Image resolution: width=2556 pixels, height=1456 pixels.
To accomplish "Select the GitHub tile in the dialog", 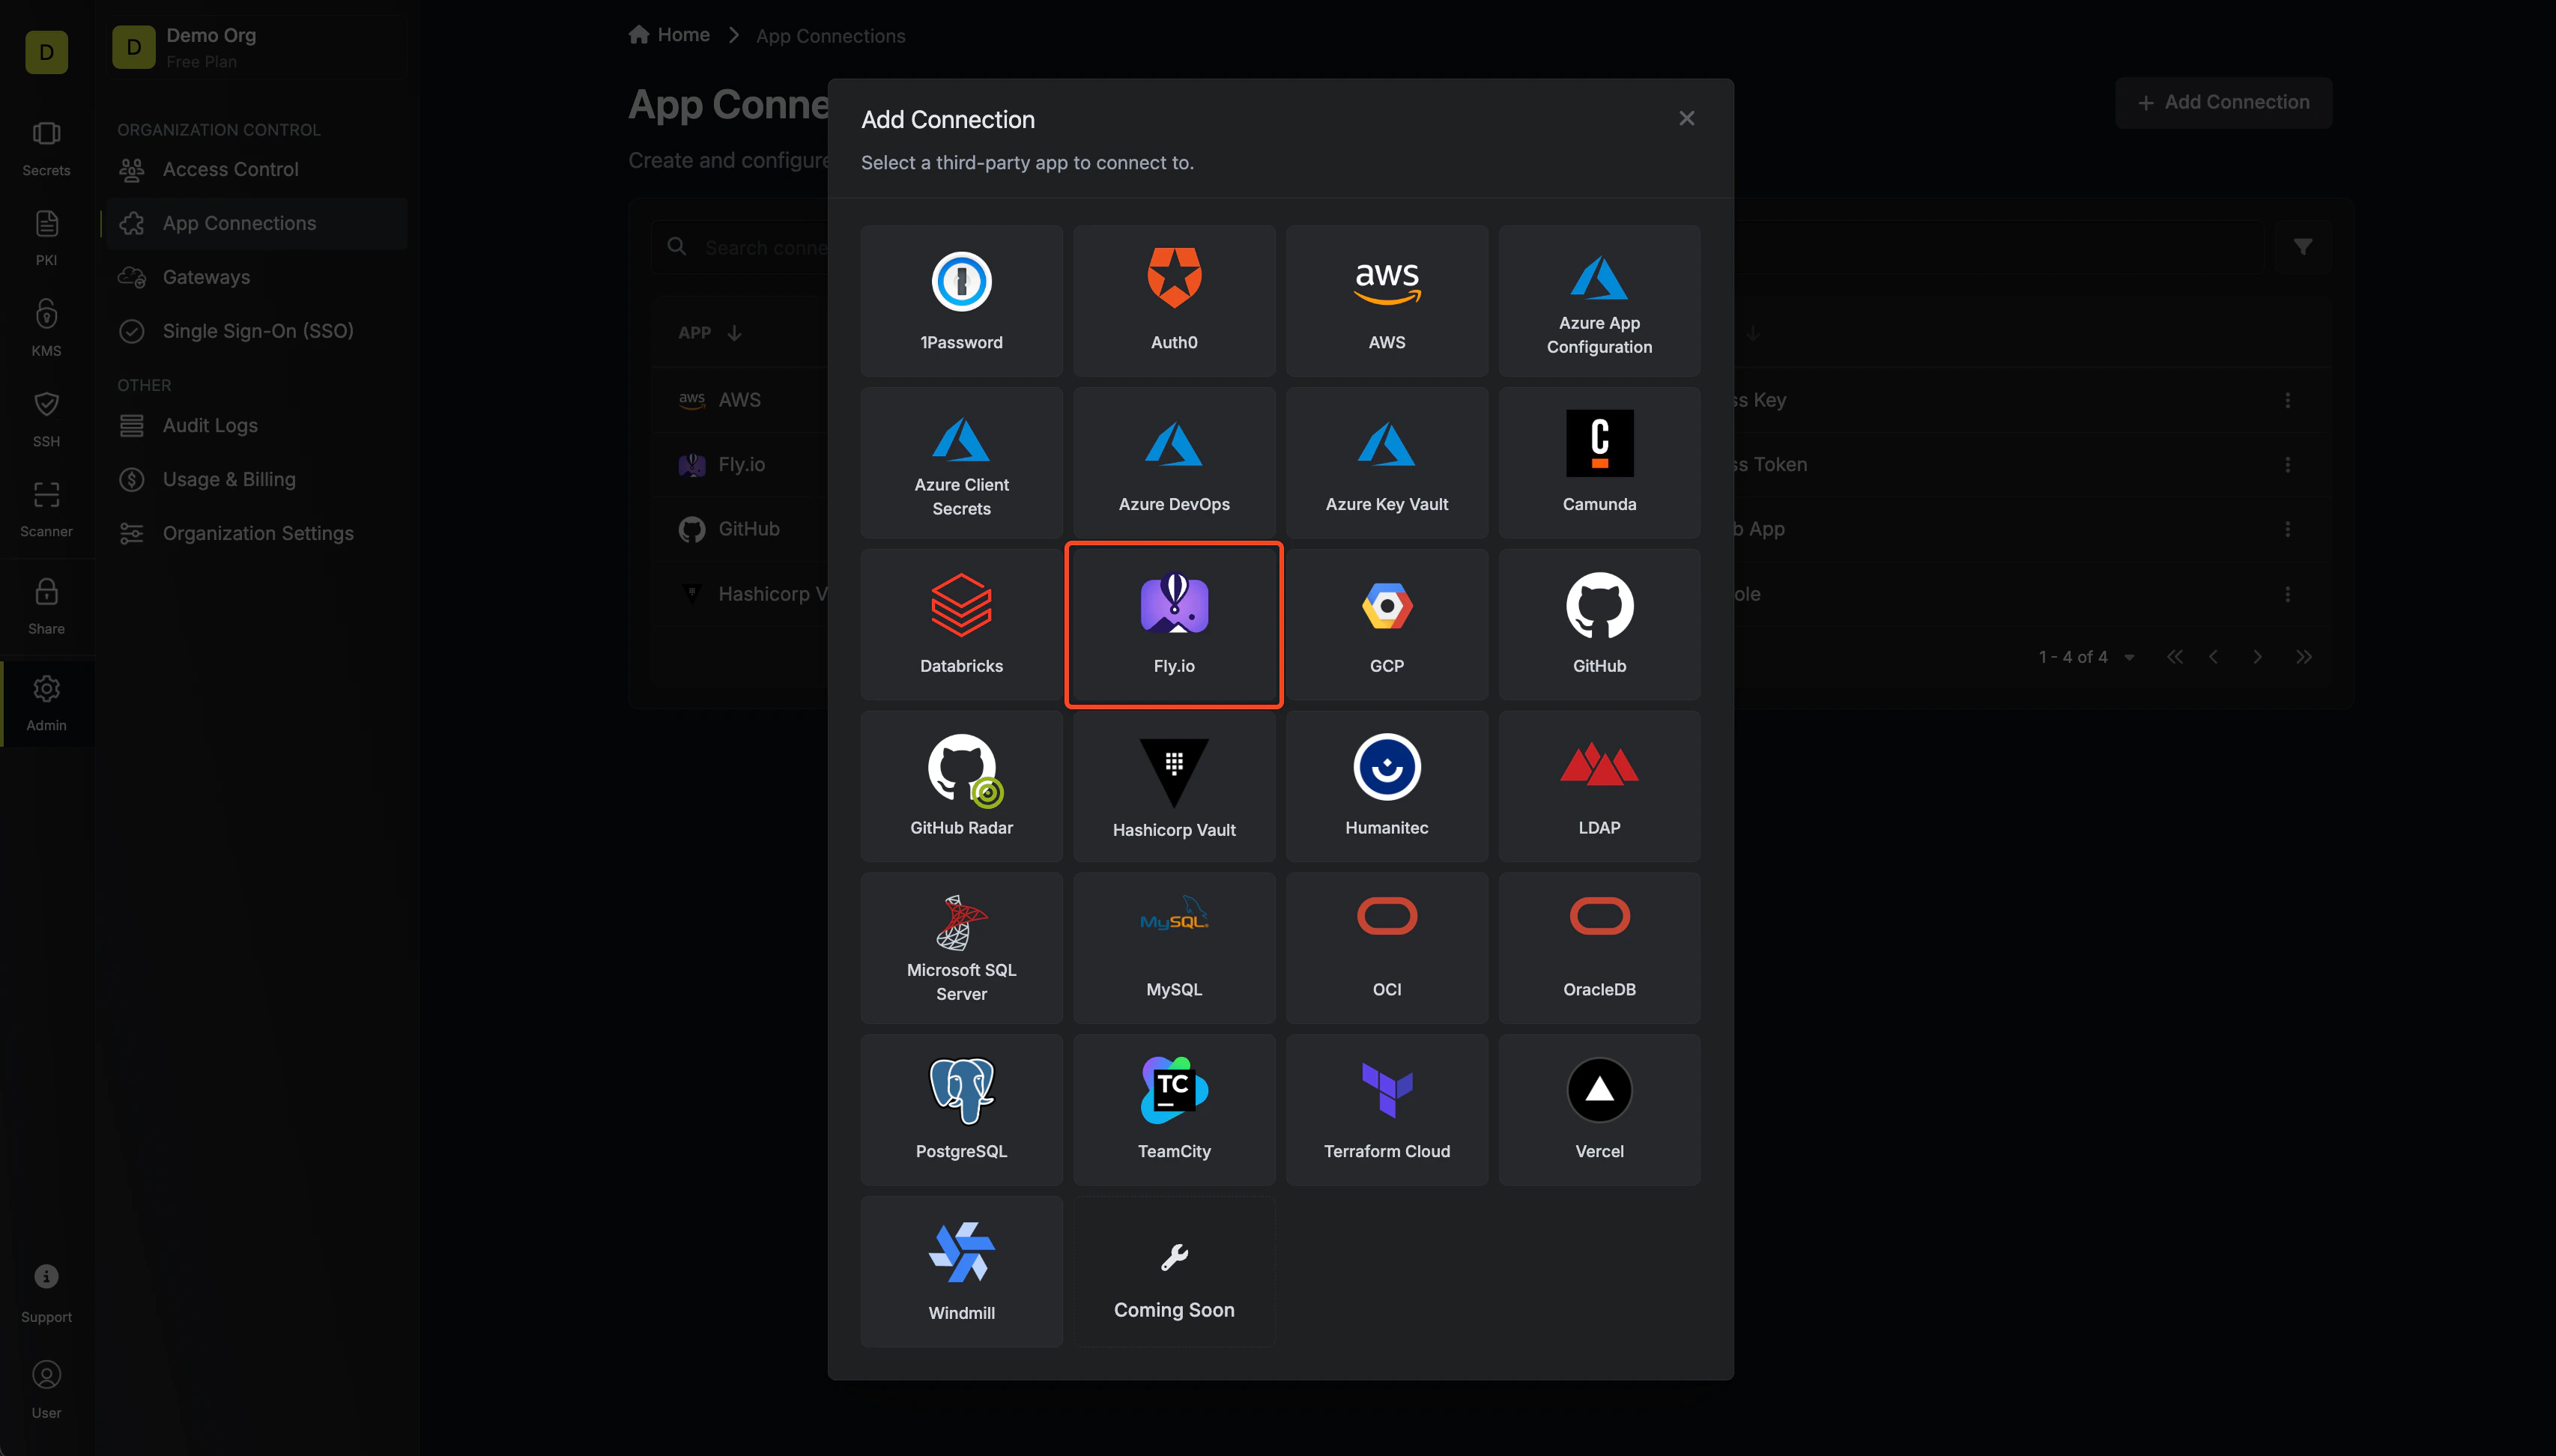I will pyautogui.click(x=1599, y=625).
